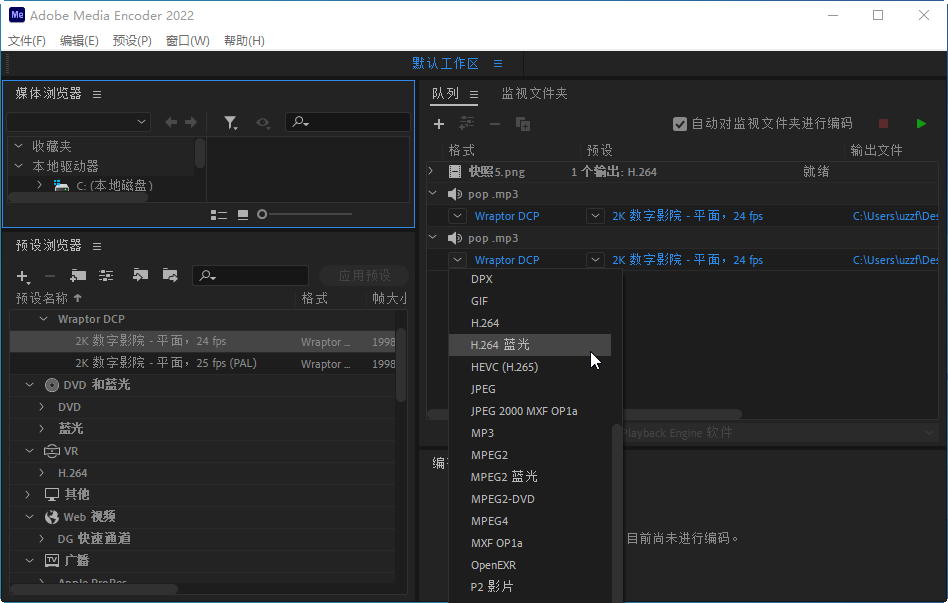Image resolution: width=948 pixels, height=603 pixels.
Task: Click the media browser filter icon
Action: point(230,122)
